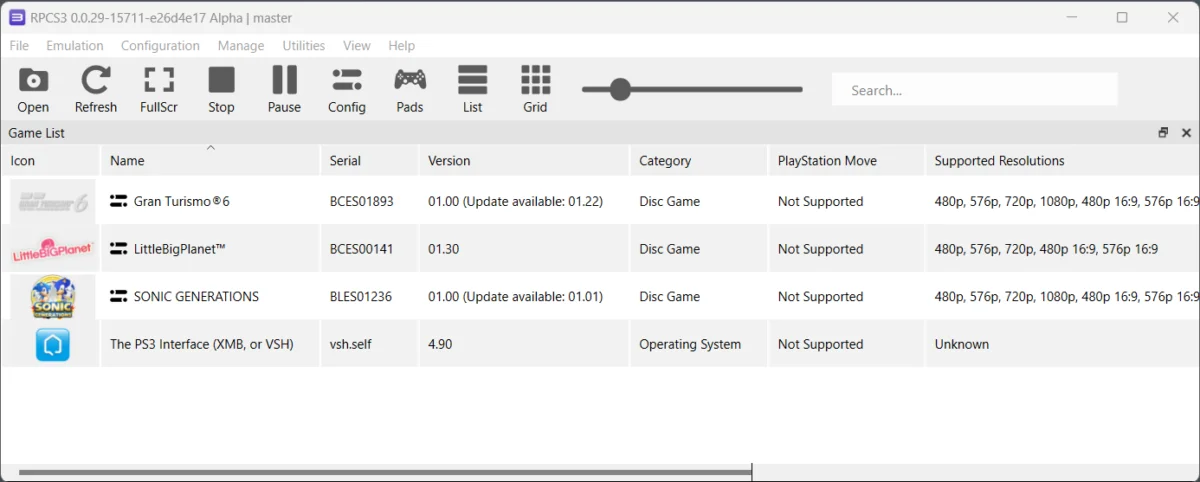This screenshot has height=482, width=1200.
Task: Open the Emulation menu
Action: tap(75, 45)
